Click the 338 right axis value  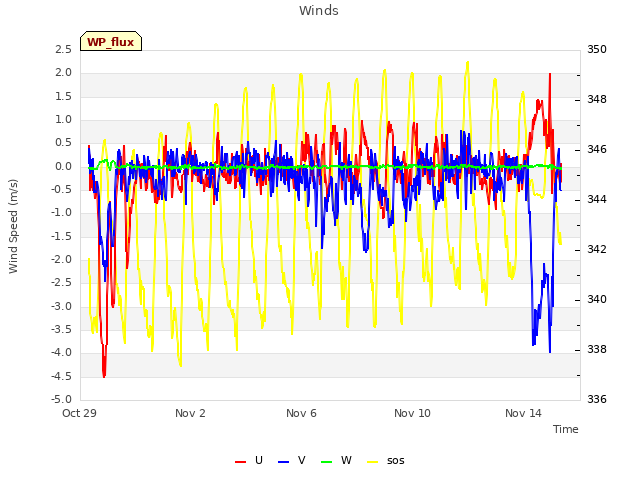(597, 349)
